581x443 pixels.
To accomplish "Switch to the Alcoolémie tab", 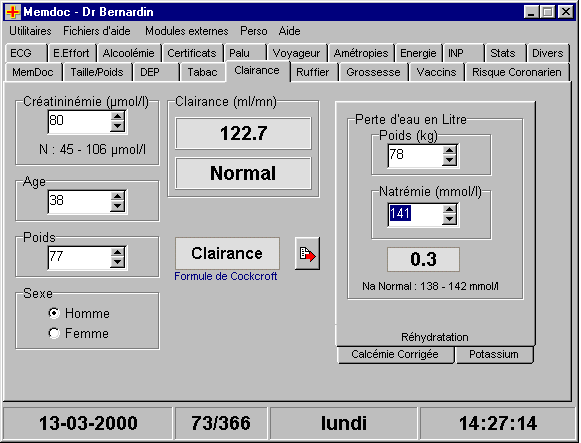I will click(129, 53).
